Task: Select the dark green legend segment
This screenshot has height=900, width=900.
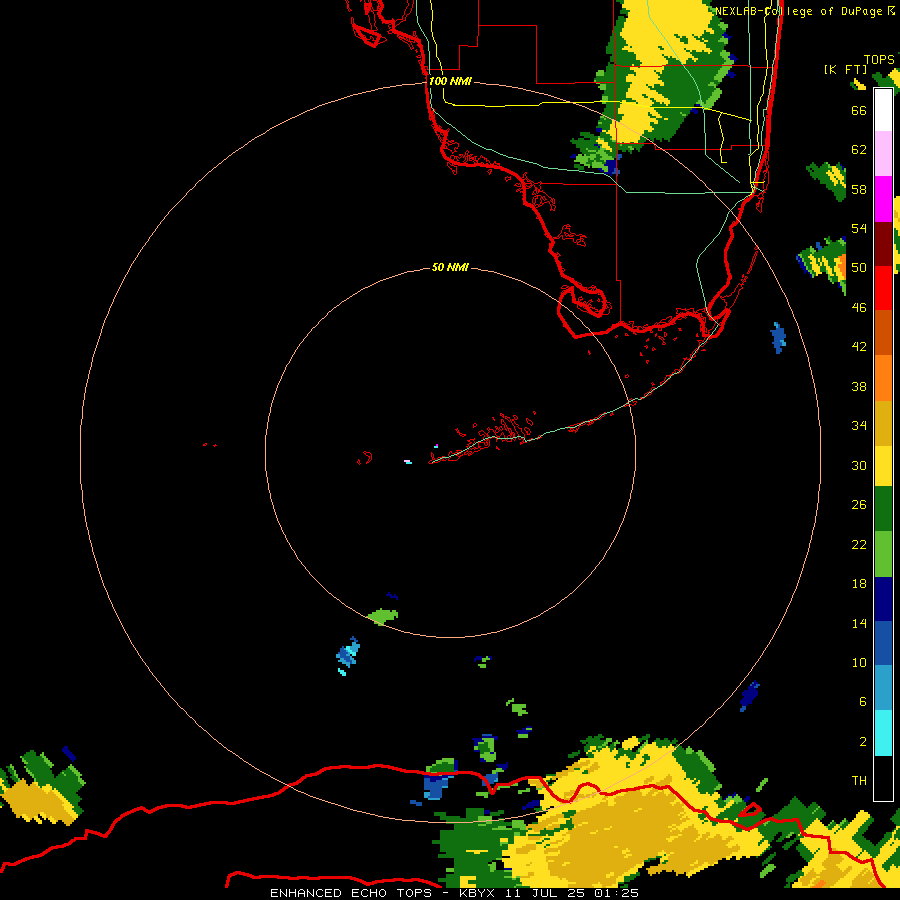Action: click(883, 509)
